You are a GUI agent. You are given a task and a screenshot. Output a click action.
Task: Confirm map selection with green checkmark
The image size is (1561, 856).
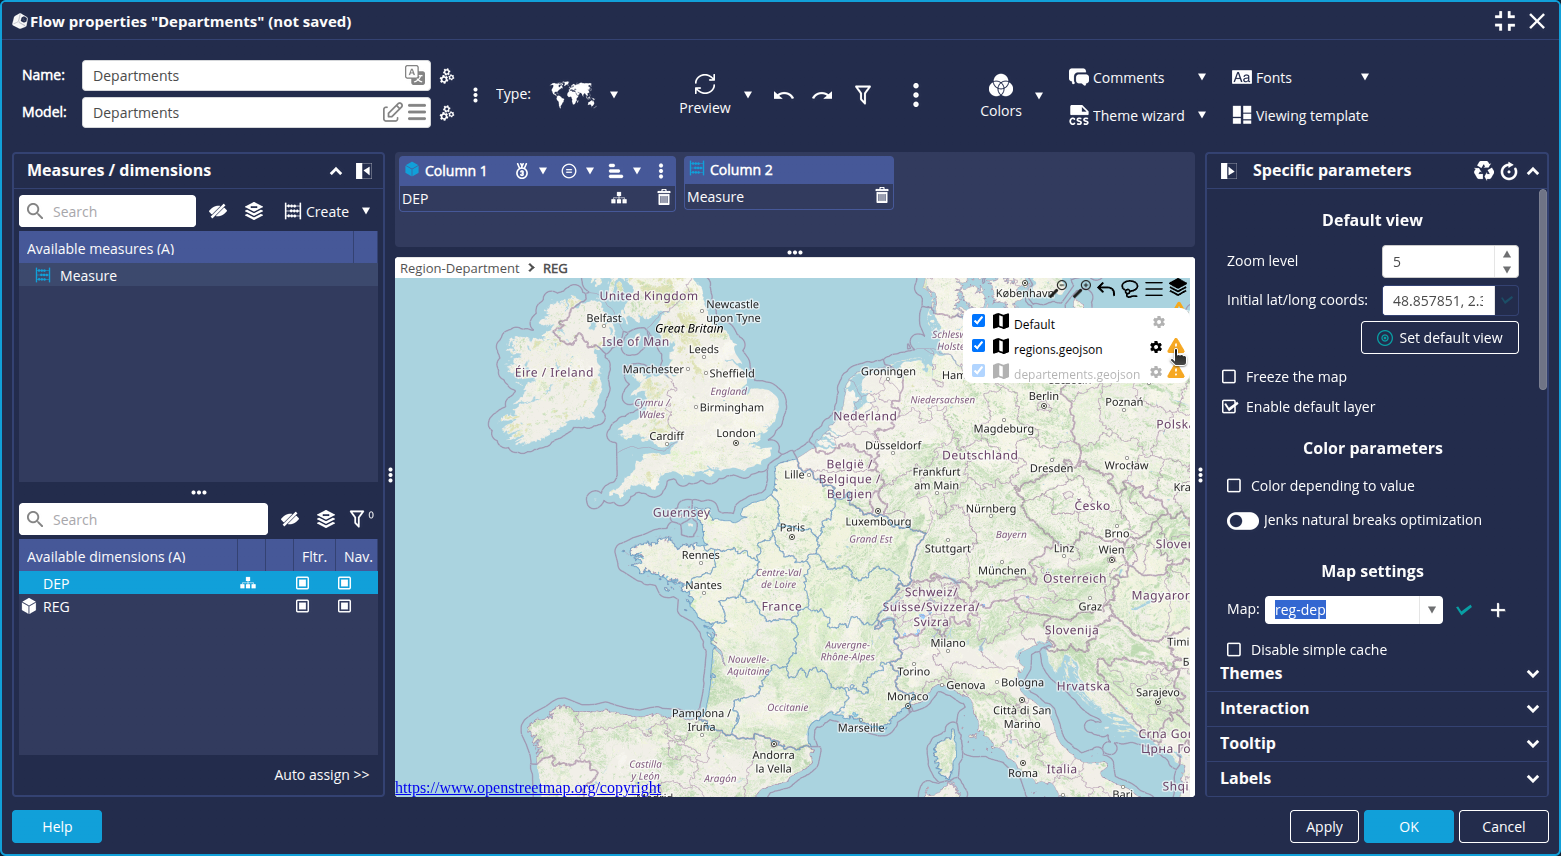(x=1464, y=610)
